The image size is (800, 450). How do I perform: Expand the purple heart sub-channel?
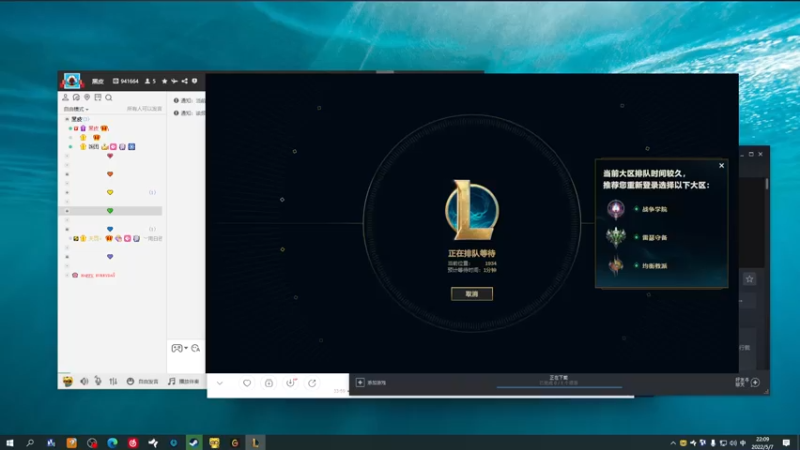pyautogui.click(x=67, y=257)
